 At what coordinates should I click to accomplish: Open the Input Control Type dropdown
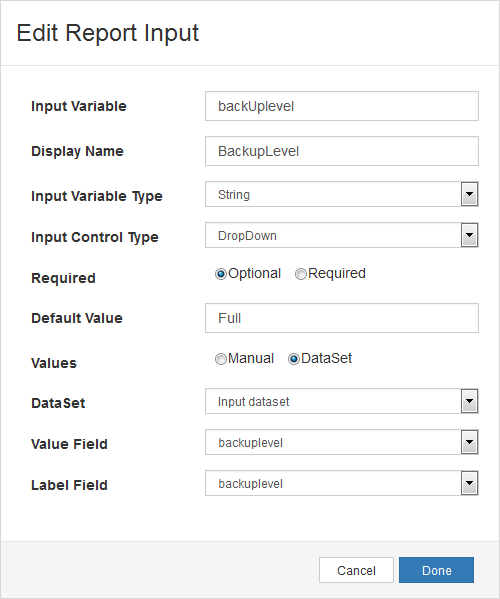point(342,235)
